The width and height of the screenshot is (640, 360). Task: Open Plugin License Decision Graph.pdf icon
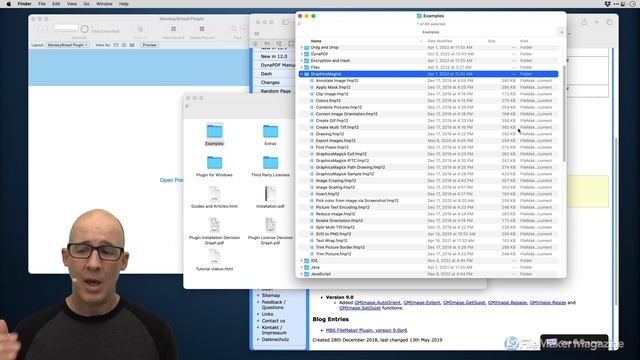270,225
